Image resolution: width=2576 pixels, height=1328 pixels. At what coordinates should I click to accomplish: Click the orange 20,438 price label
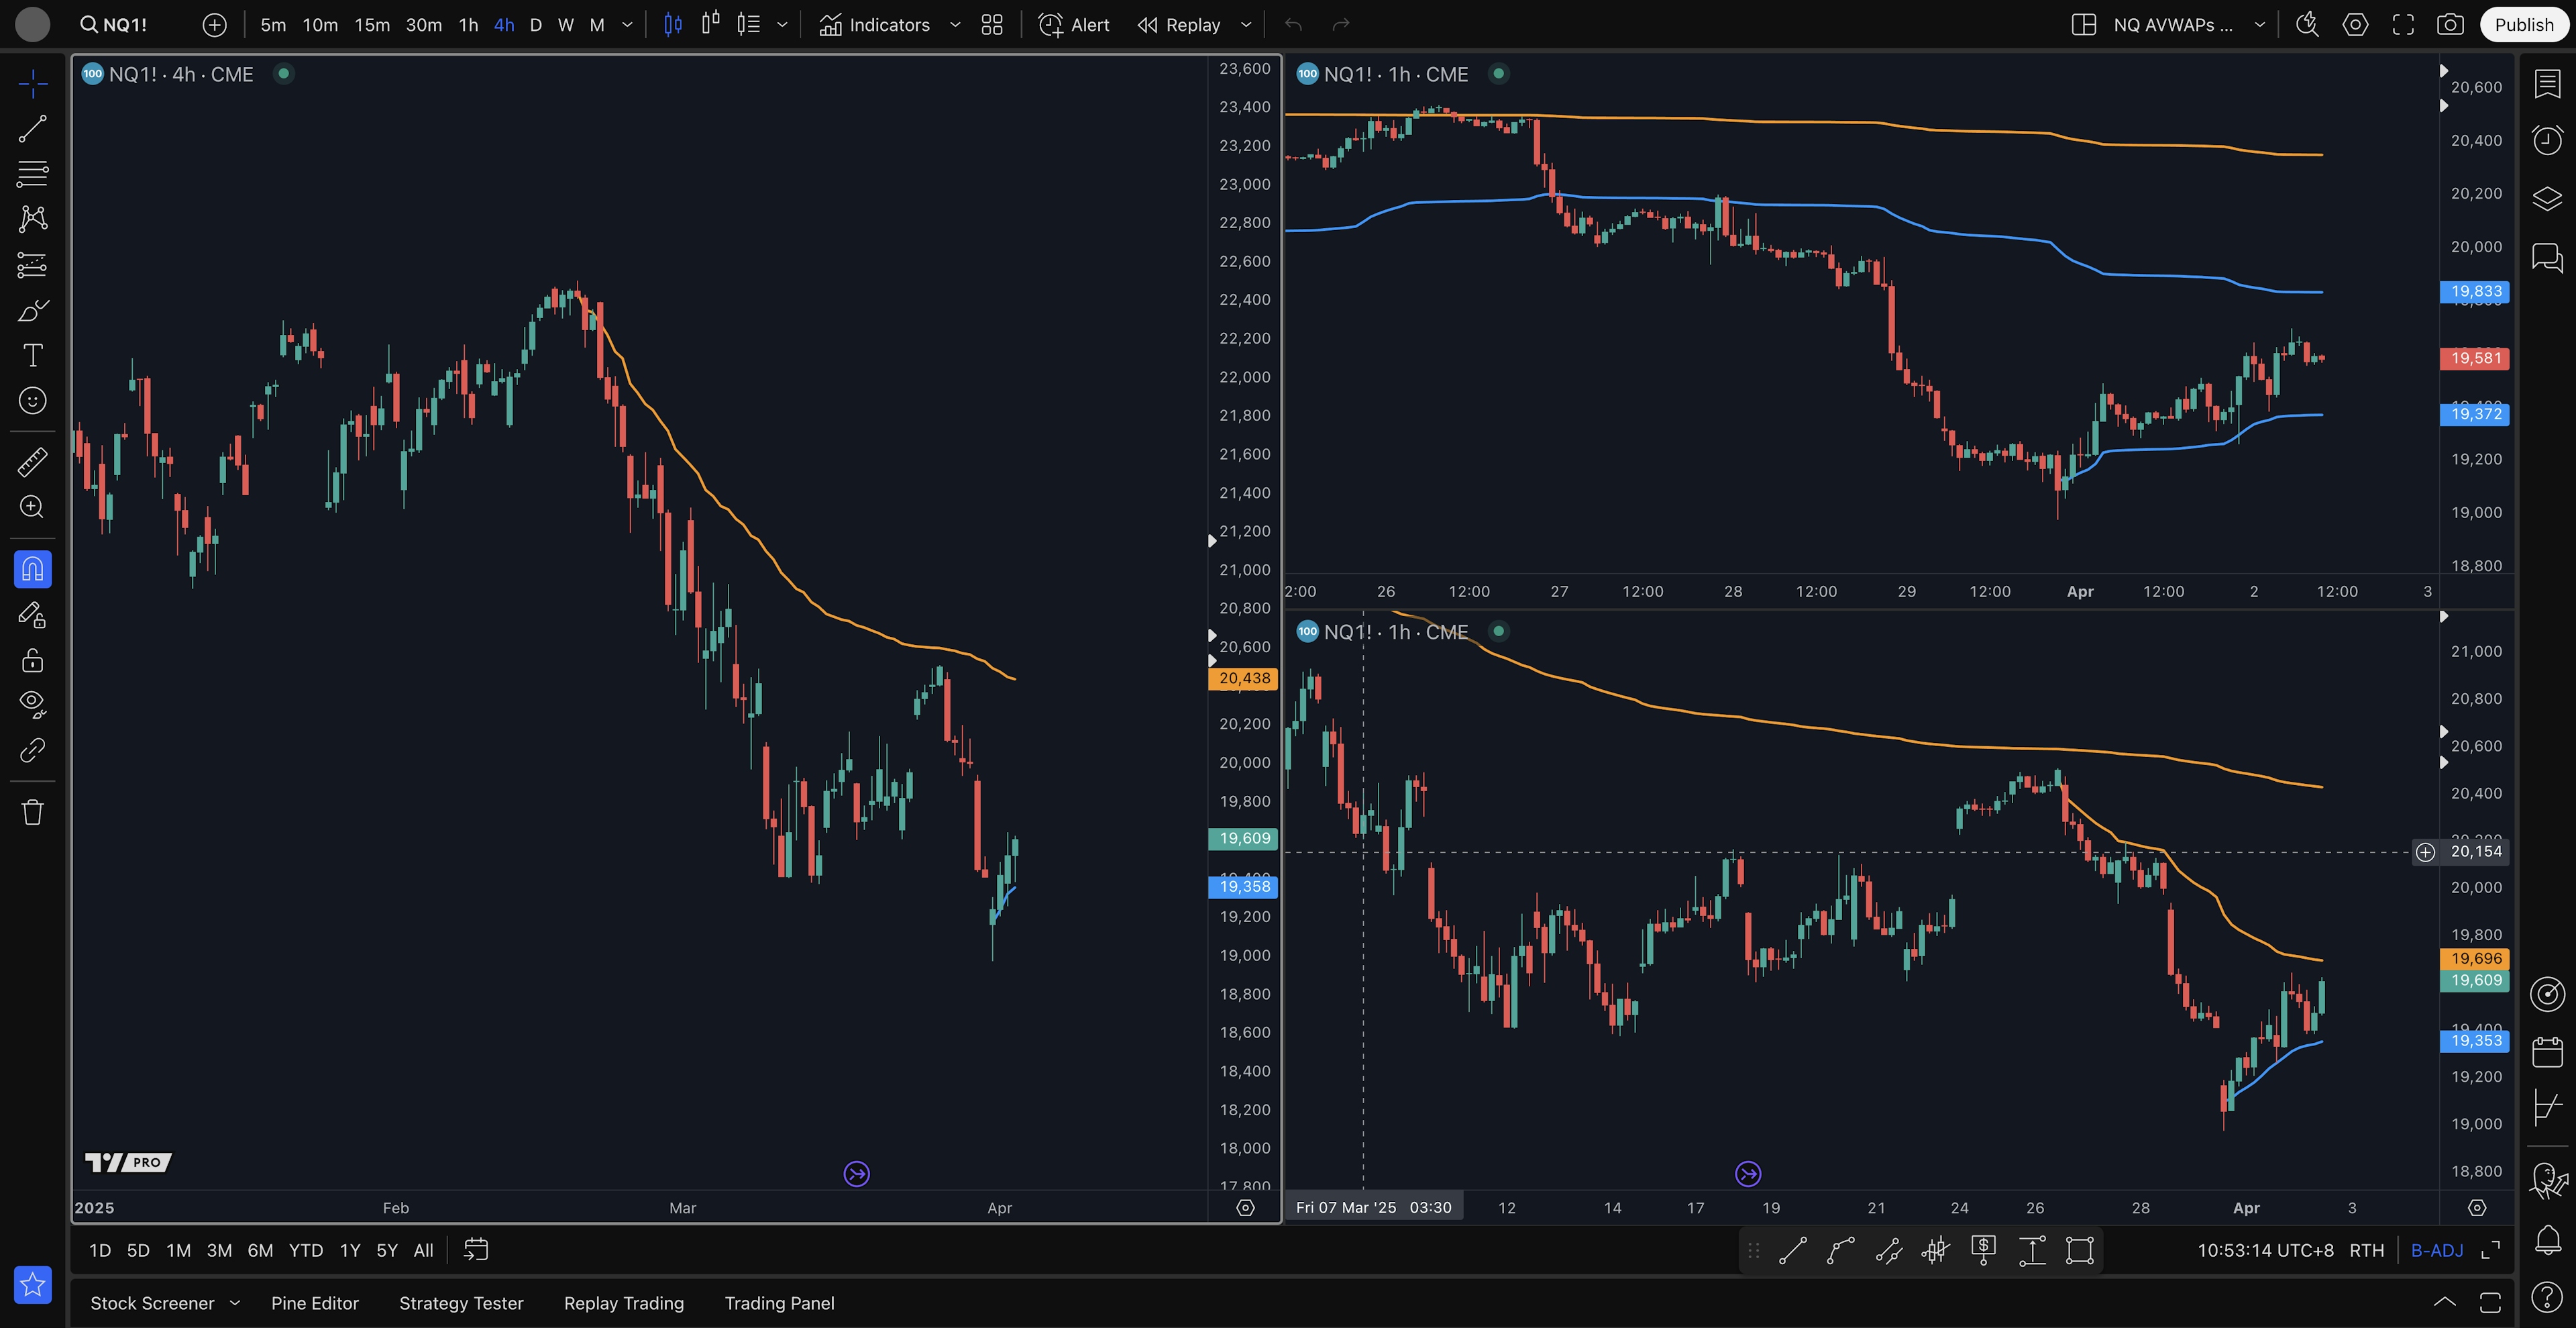tap(1243, 678)
